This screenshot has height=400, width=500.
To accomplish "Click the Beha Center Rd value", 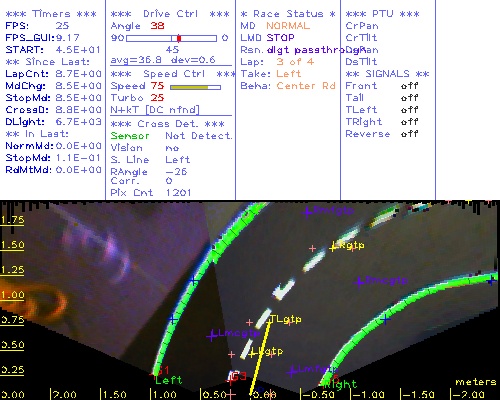I will pyautogui.click(x=306, y=86).
